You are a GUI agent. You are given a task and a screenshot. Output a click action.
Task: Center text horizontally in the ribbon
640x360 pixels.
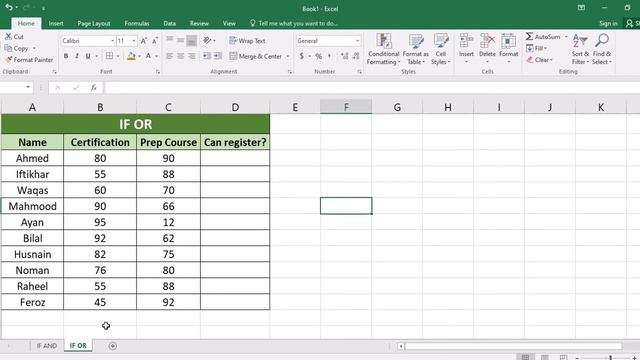coord(180,56)
